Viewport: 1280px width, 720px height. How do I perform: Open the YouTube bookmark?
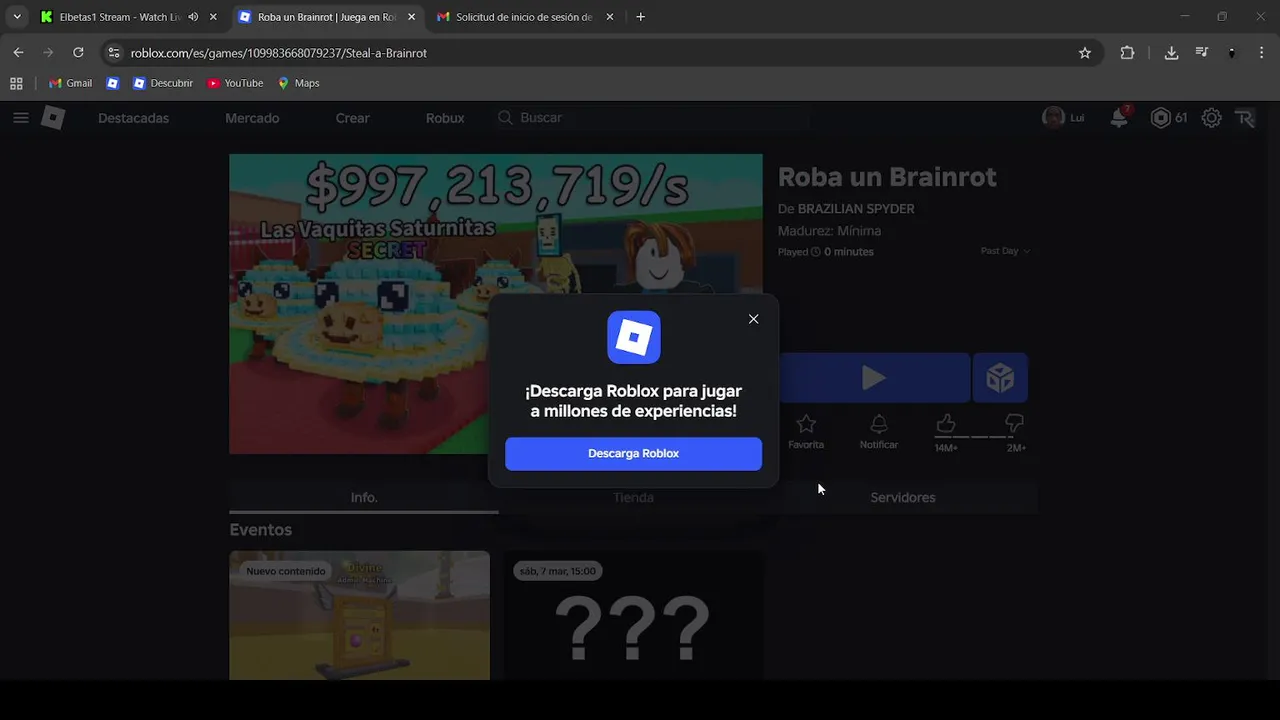pos(235,83)
